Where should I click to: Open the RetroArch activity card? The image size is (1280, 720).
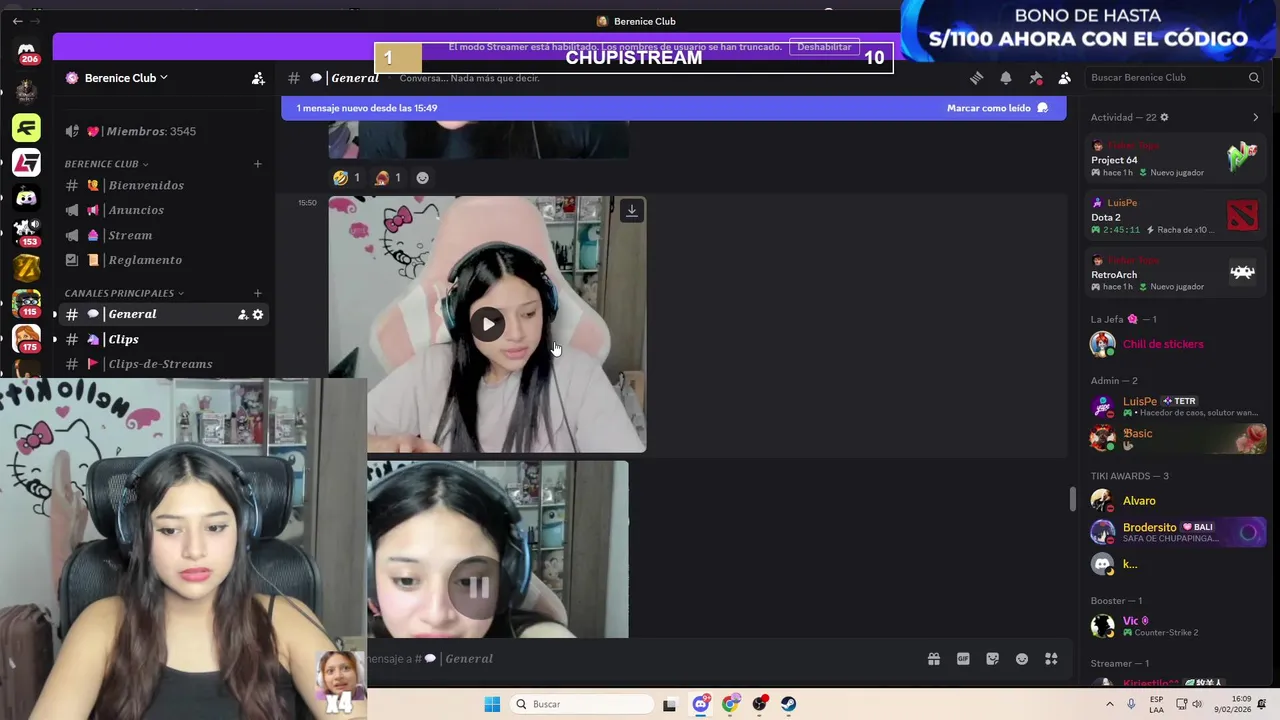pyautogui.click(x=1174, y=272)
